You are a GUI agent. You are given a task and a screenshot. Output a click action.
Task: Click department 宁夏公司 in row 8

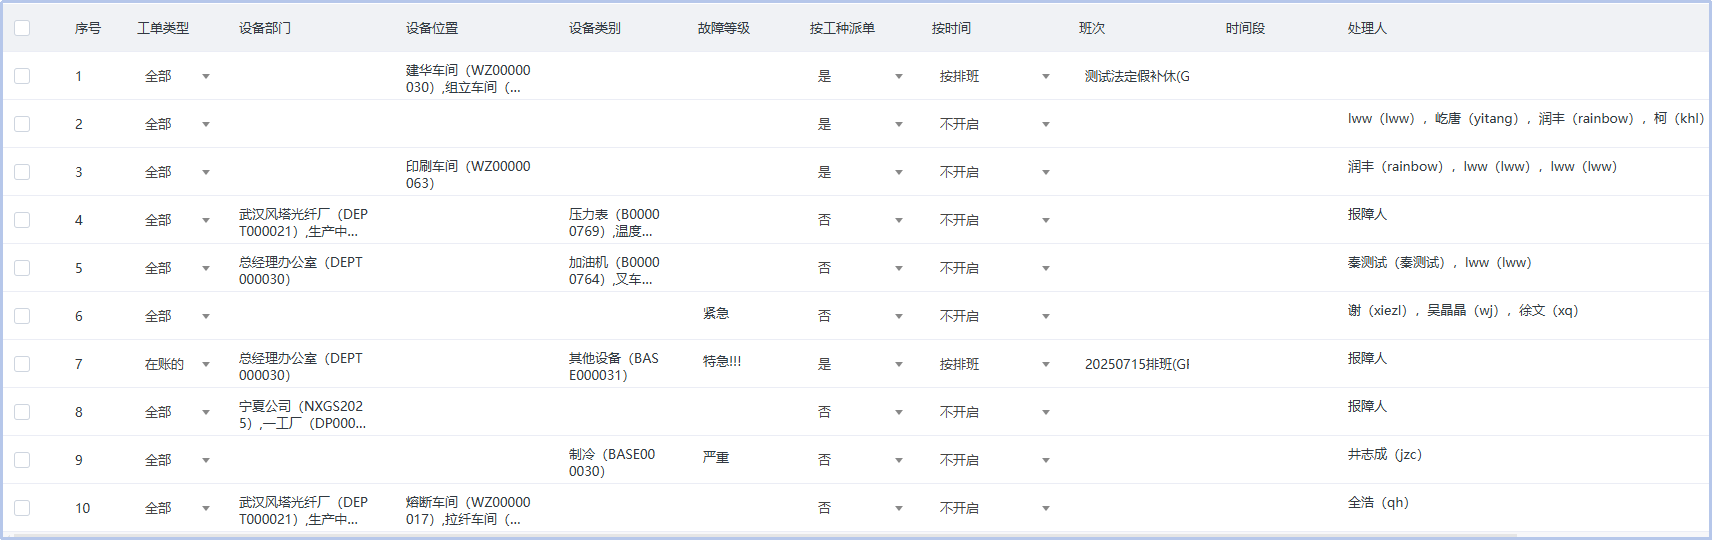coord(302,414)
